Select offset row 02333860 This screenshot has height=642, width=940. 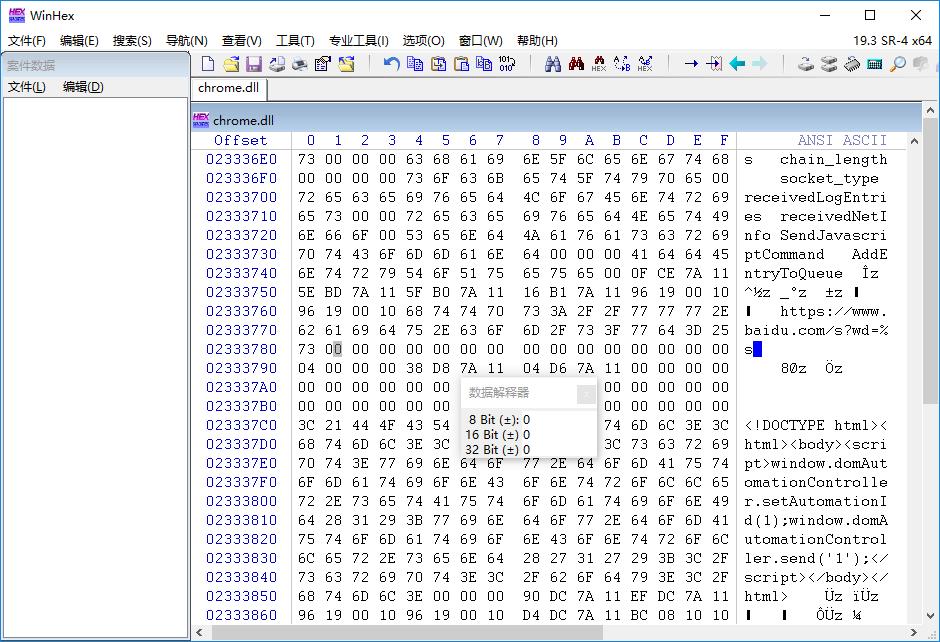(x=241, y=615)
